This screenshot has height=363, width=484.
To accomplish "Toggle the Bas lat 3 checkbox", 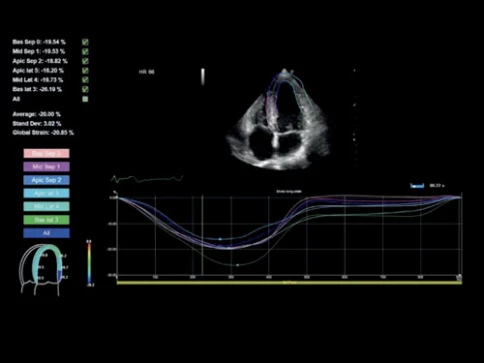I will pyautogui.click(x=85, y=89).
